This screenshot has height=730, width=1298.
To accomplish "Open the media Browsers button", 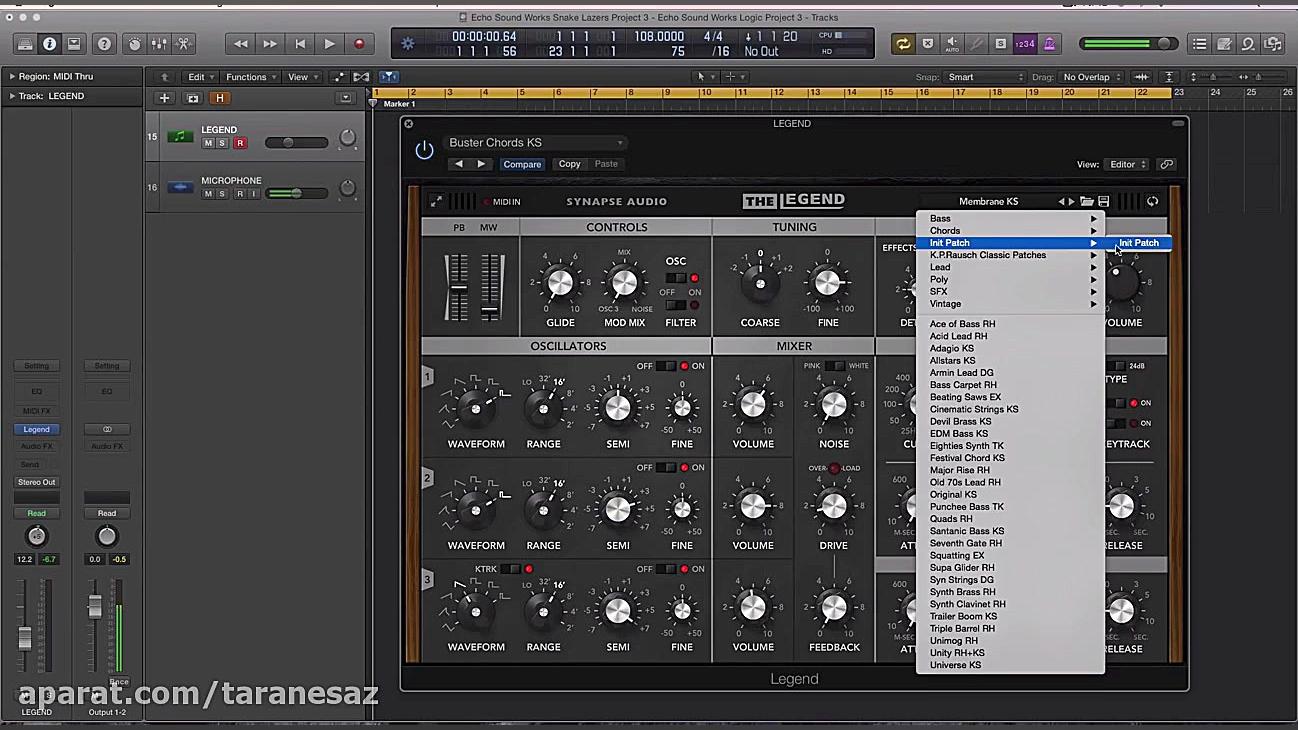I will point(1272,44).
